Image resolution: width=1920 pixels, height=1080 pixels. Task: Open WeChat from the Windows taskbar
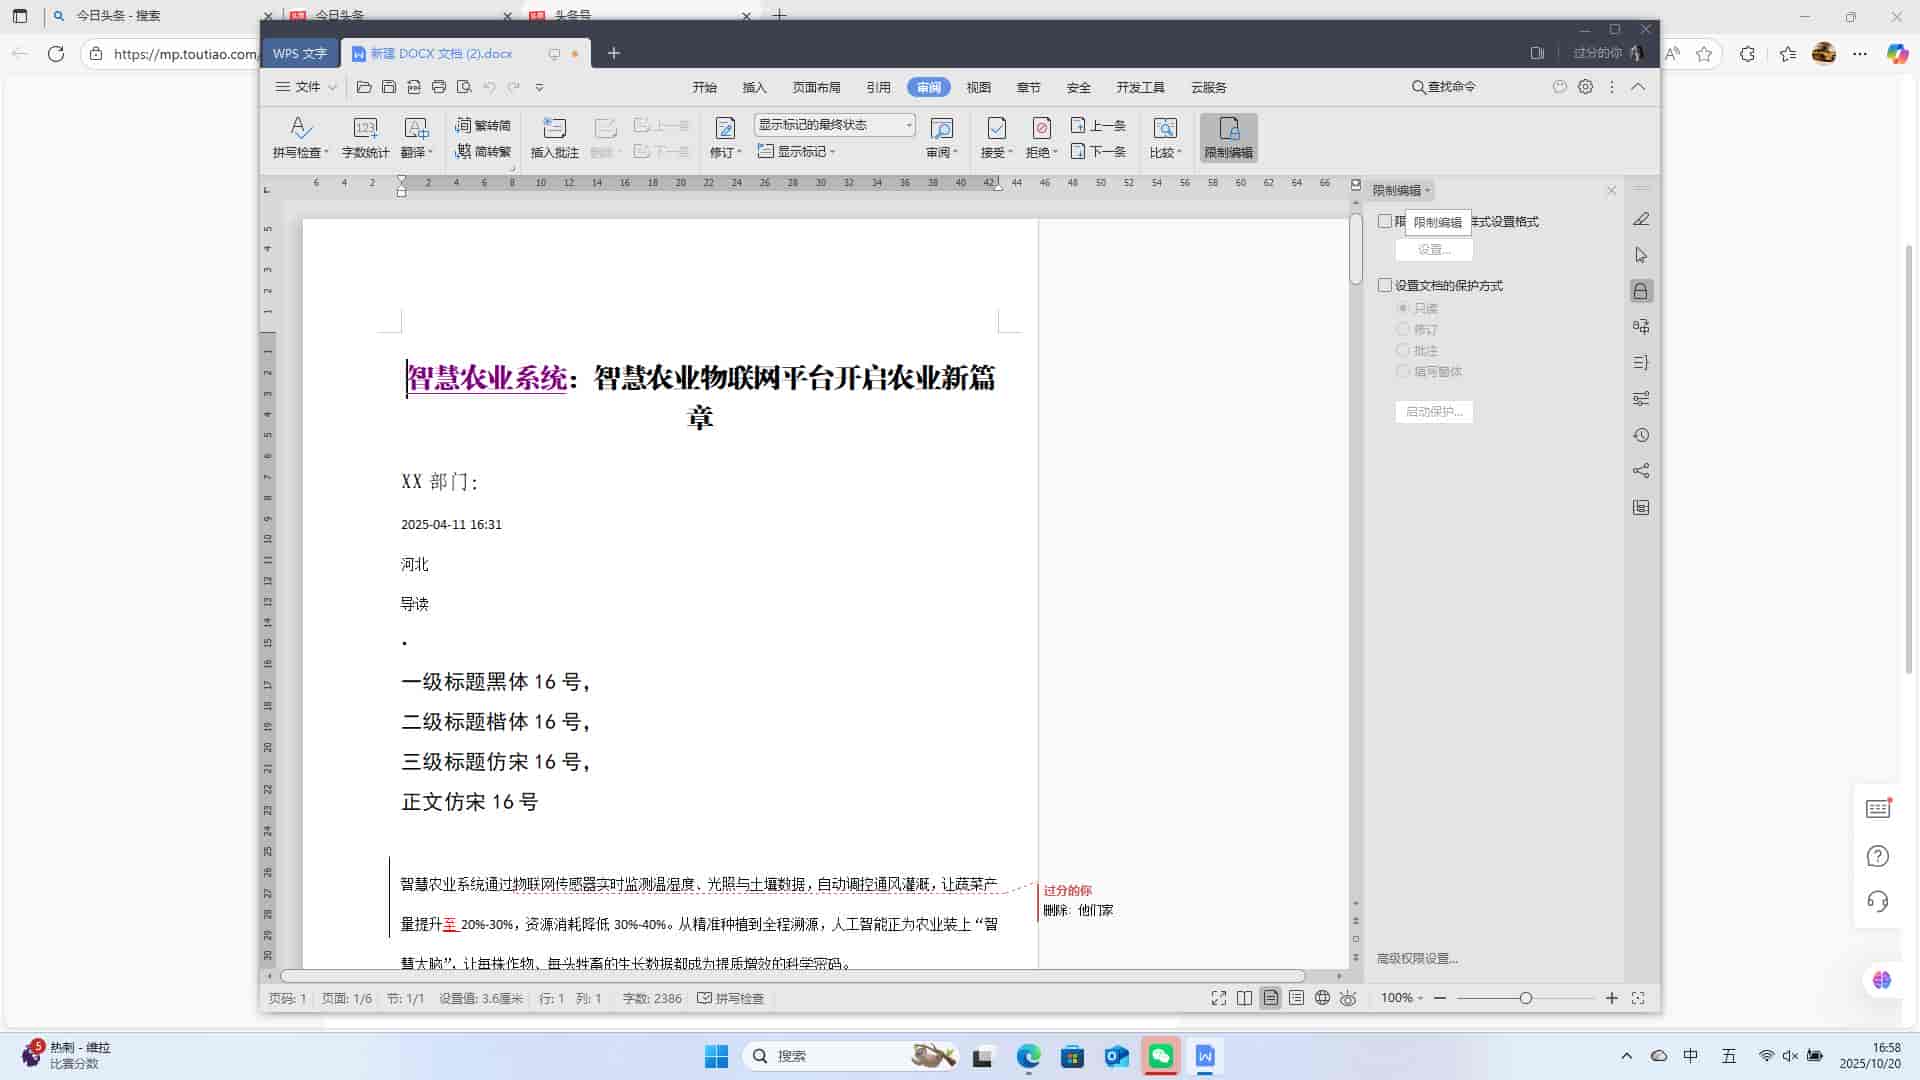pyautogui.click(x=1161, y=1056)
